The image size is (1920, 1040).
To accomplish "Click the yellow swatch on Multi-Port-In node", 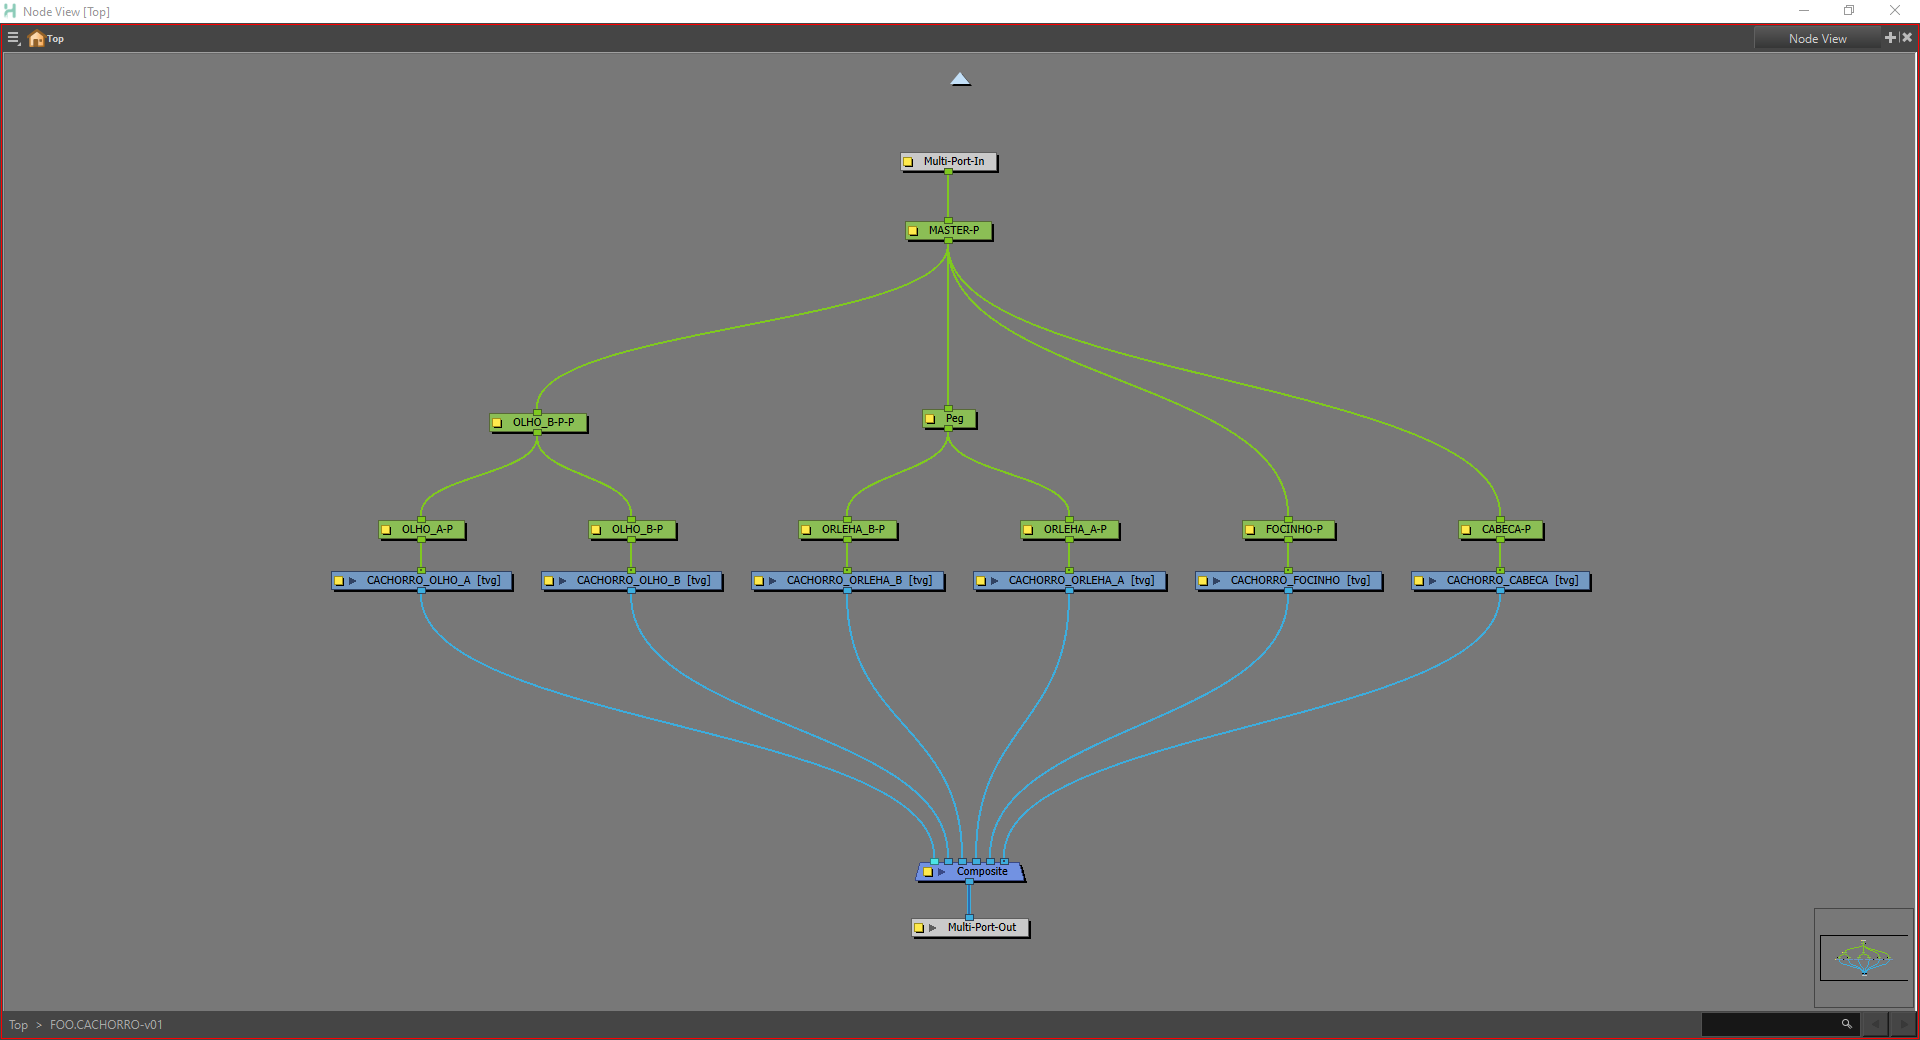I will [908, 162].
